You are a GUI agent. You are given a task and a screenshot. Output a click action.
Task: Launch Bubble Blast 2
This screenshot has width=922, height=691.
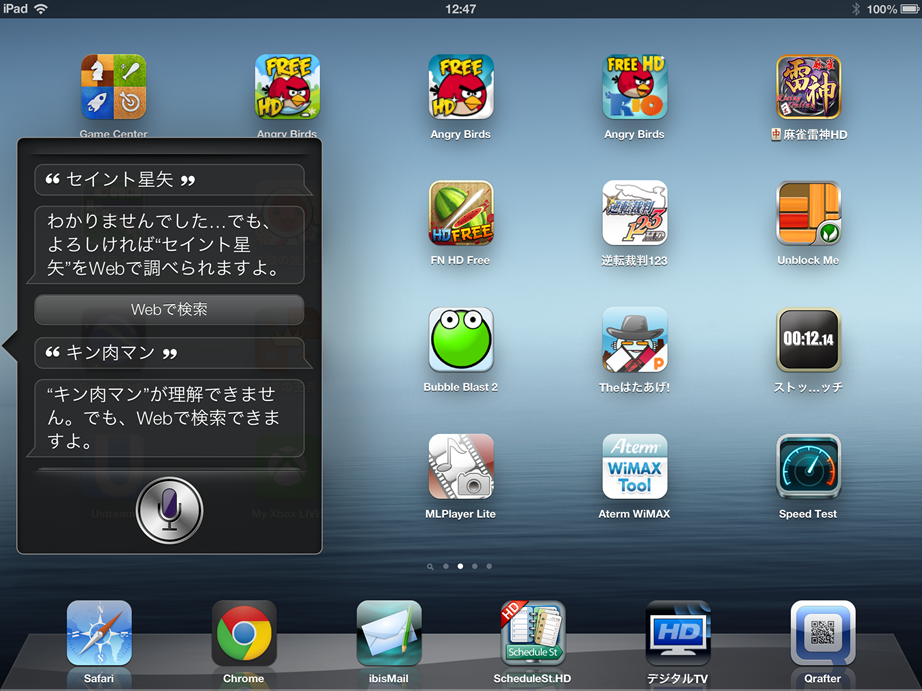(460, 340)
